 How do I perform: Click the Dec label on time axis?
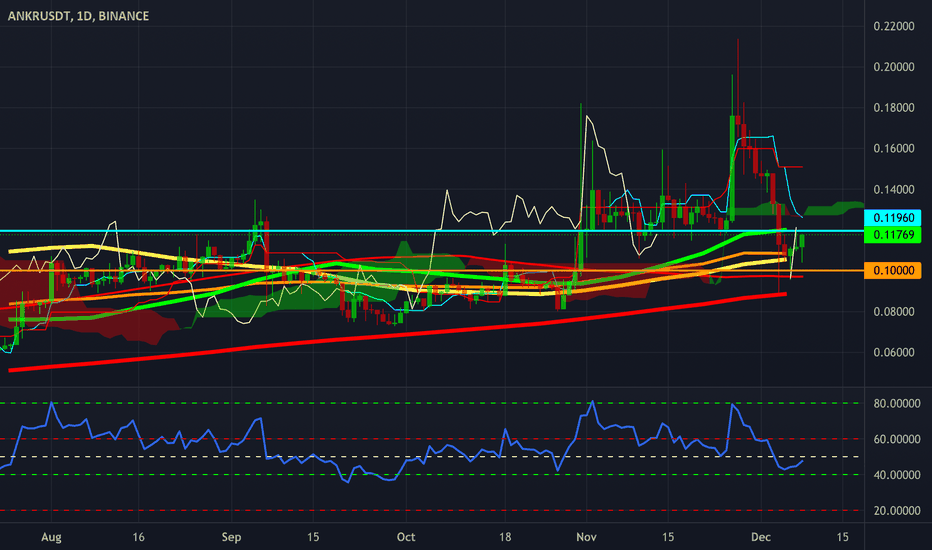pyautogui.click(x=761, y=538)
